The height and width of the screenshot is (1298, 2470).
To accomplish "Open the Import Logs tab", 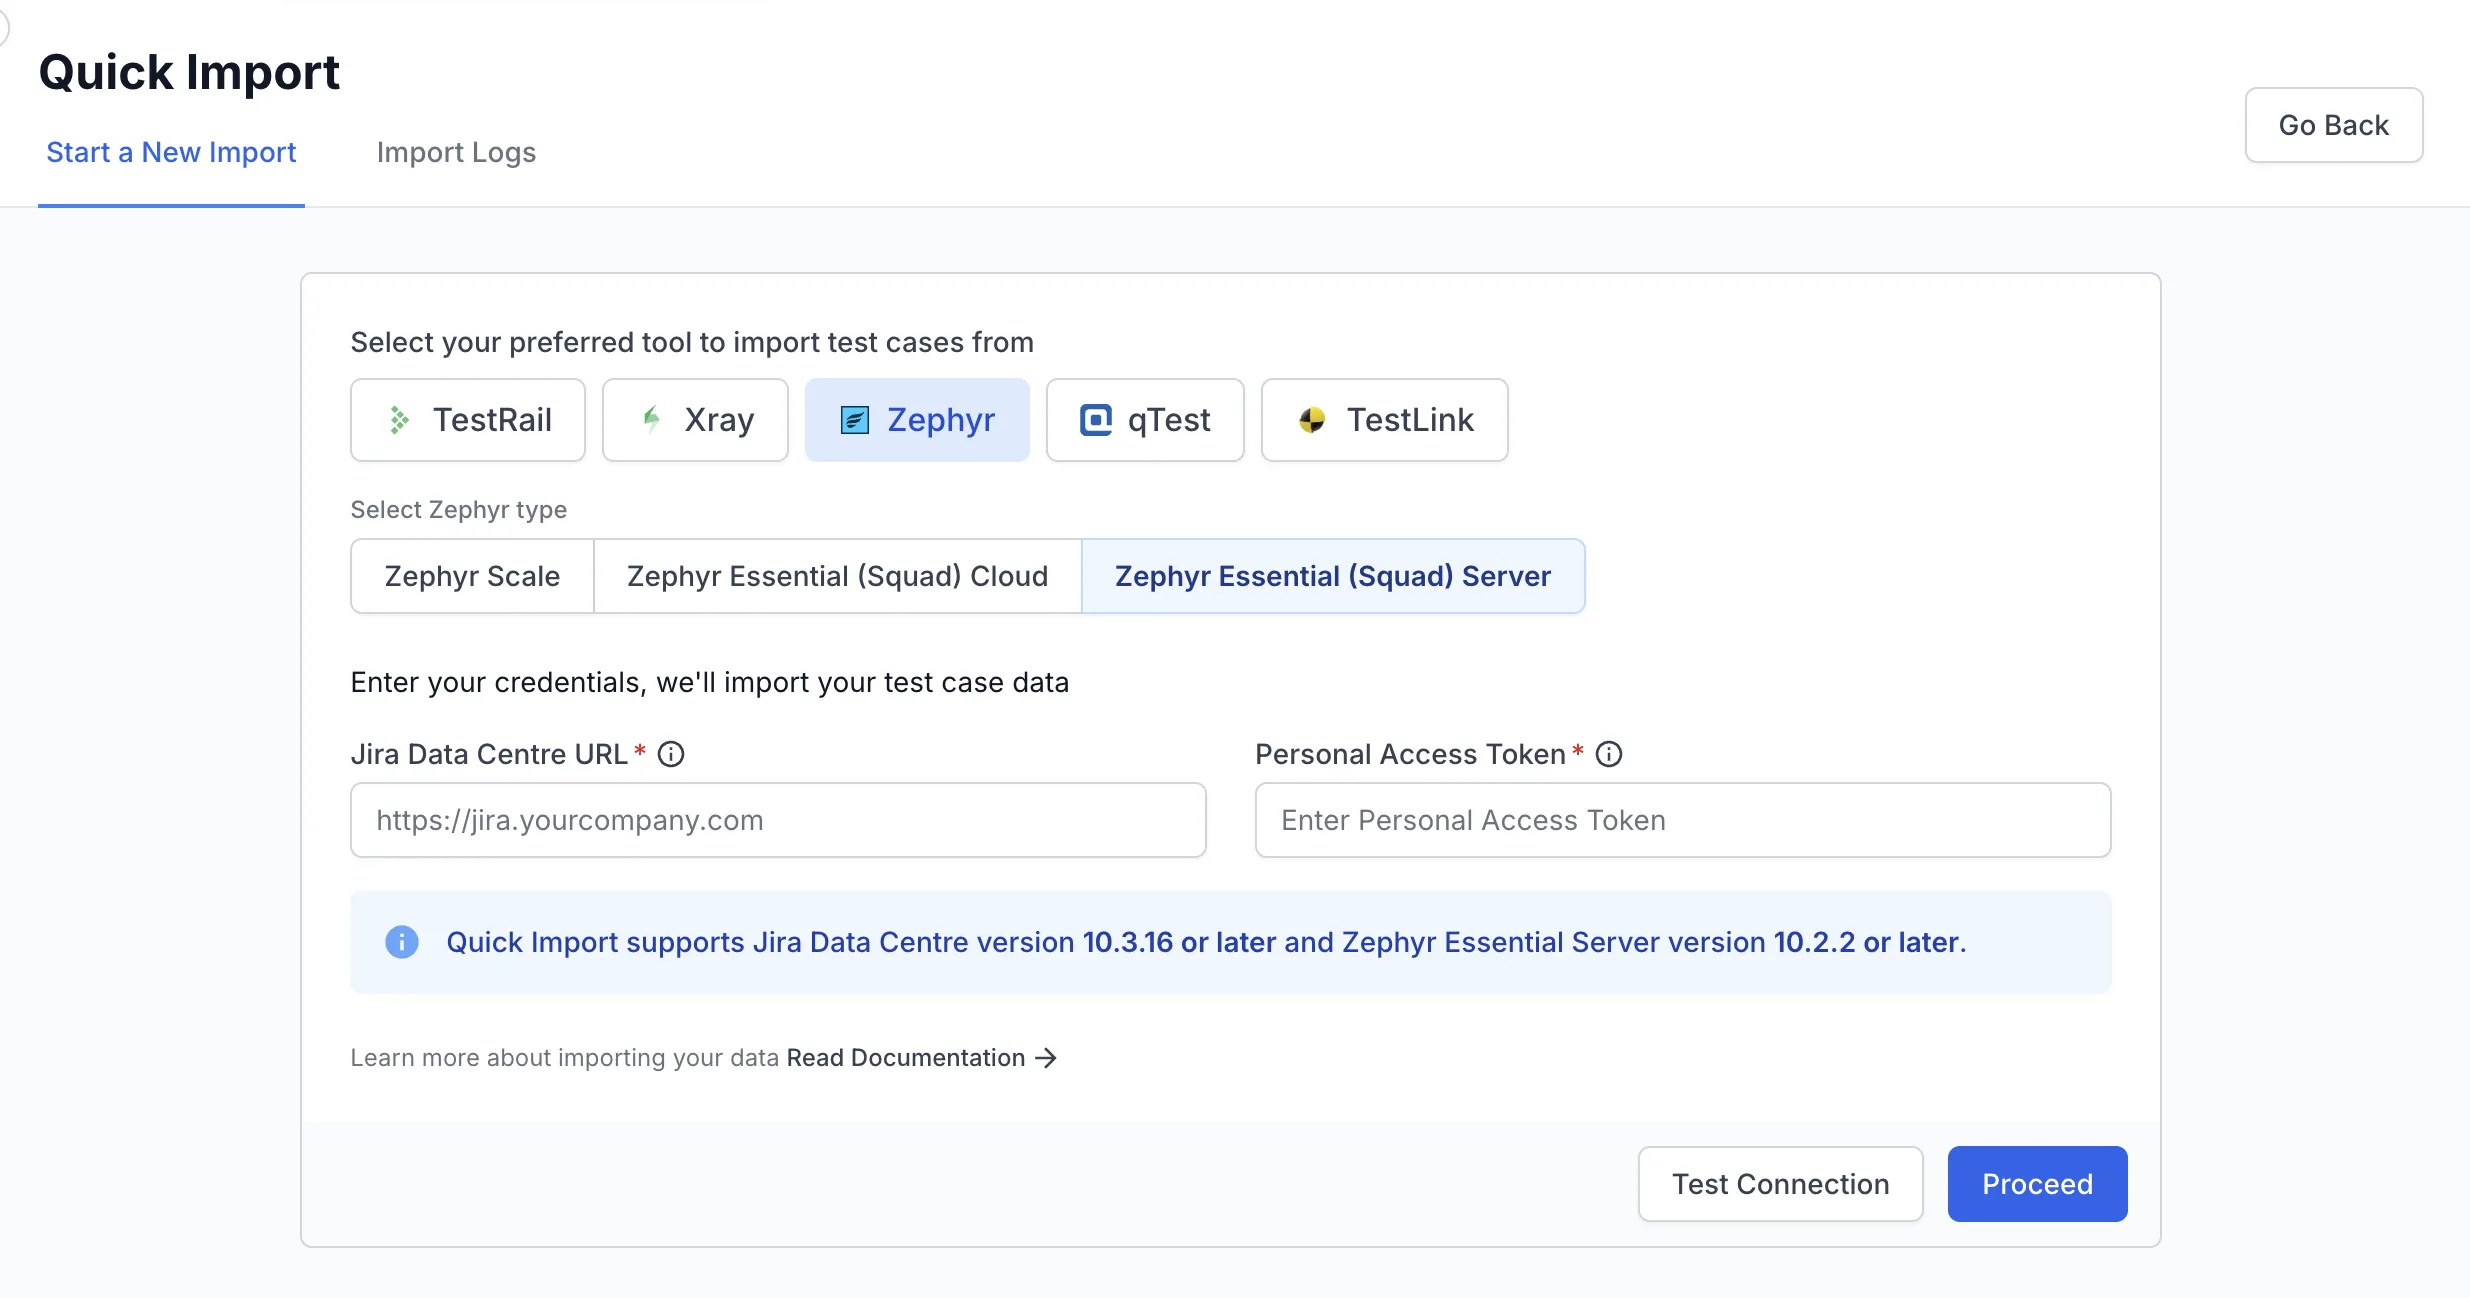I will coord(456,152).
